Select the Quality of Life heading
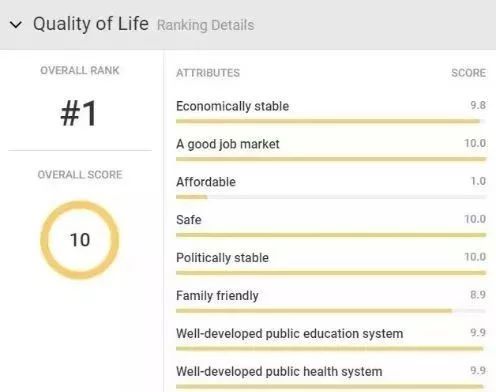The image size is (496, 392). [91, 24]
